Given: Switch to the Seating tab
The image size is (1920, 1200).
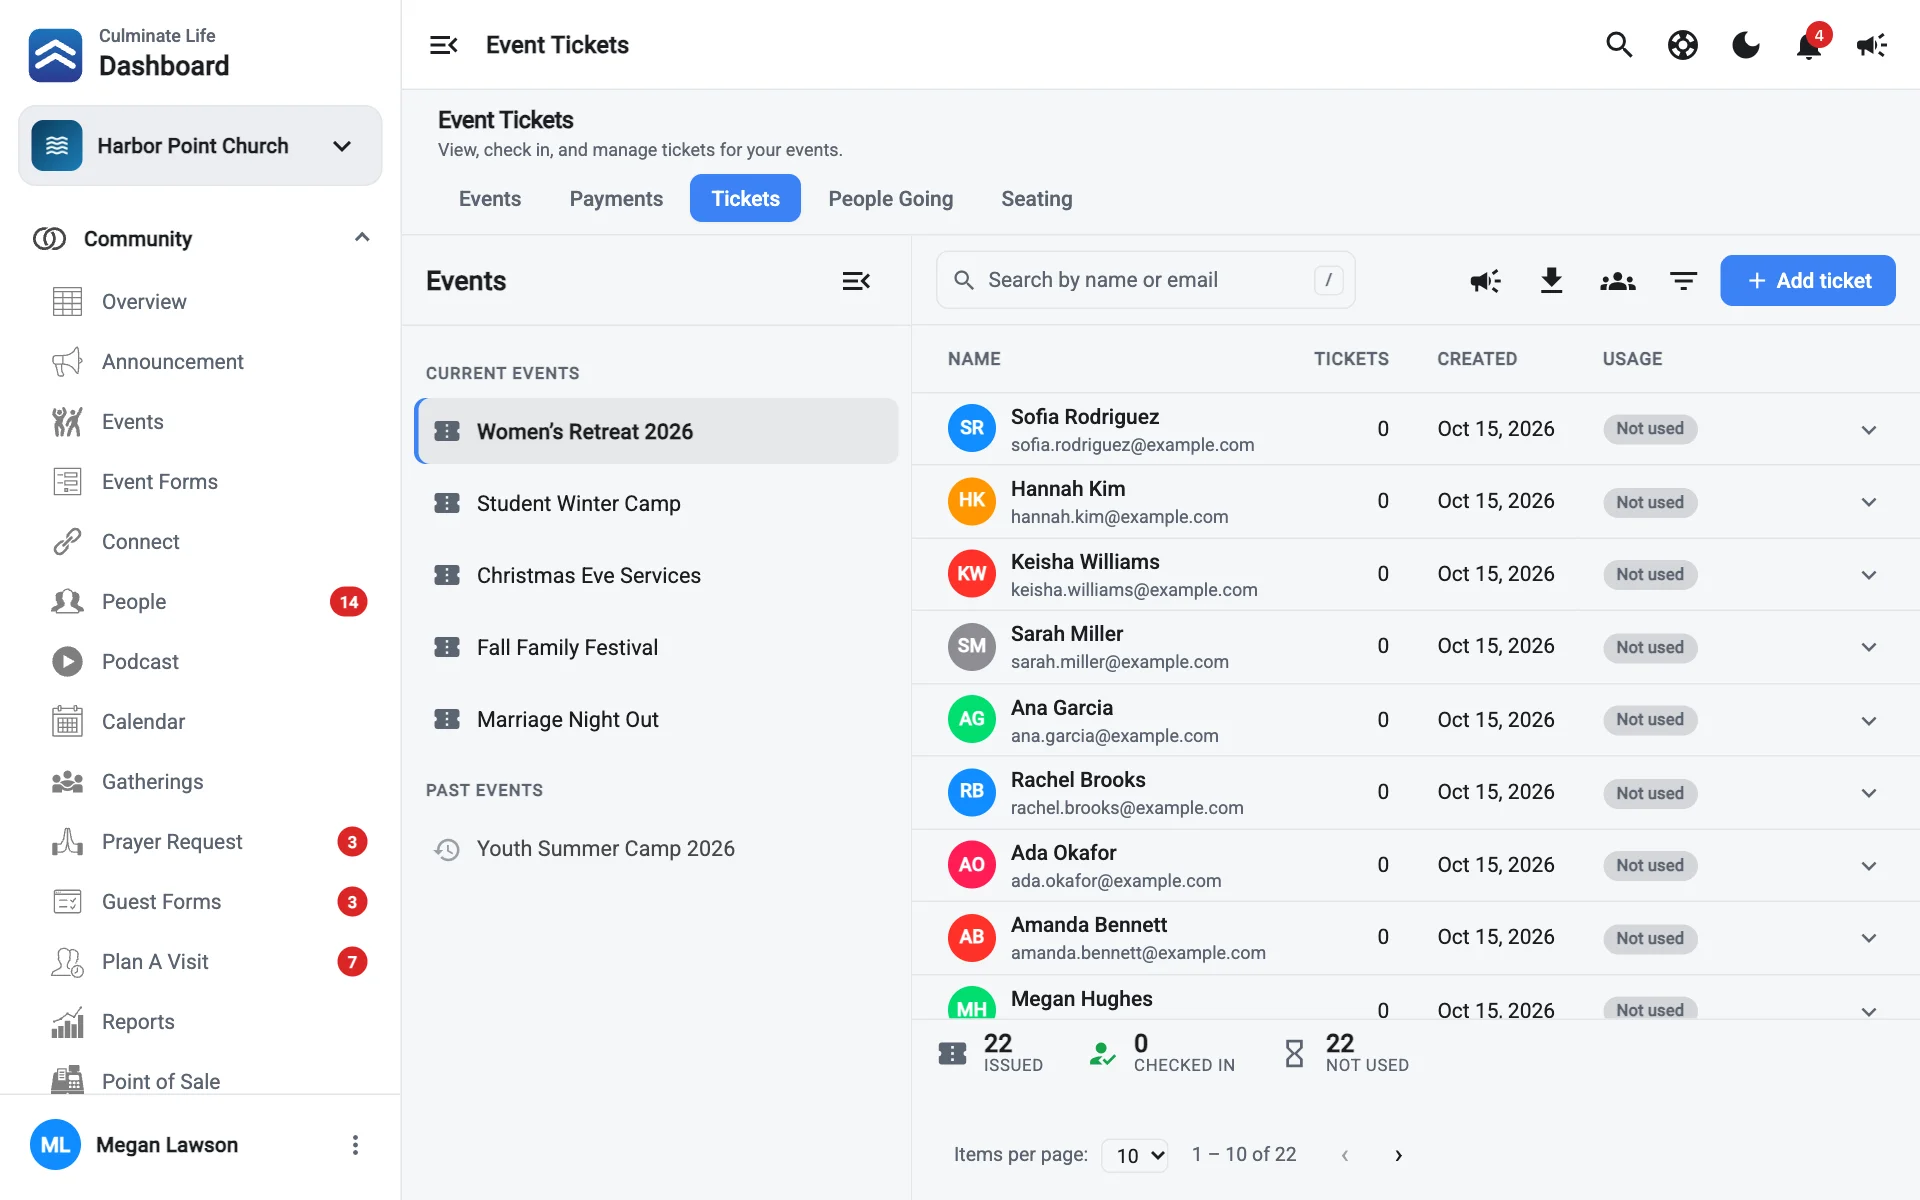Looking at the screenshot, I should tap(1036, 199).
